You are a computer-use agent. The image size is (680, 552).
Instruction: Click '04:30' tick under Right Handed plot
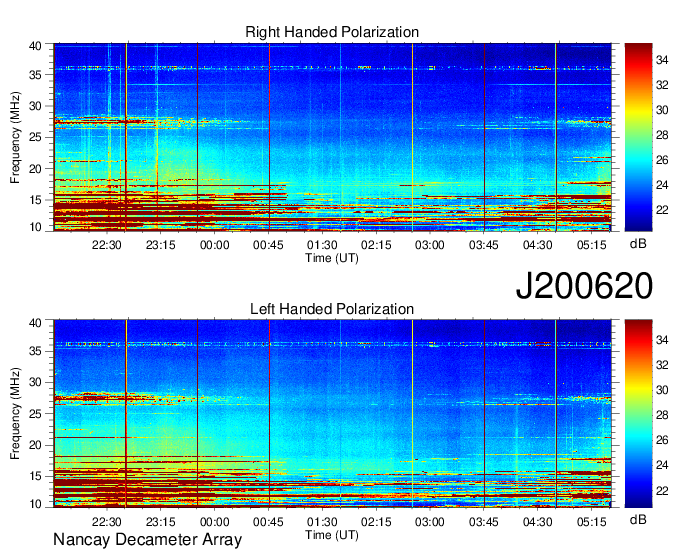click(x=538, y=245)
